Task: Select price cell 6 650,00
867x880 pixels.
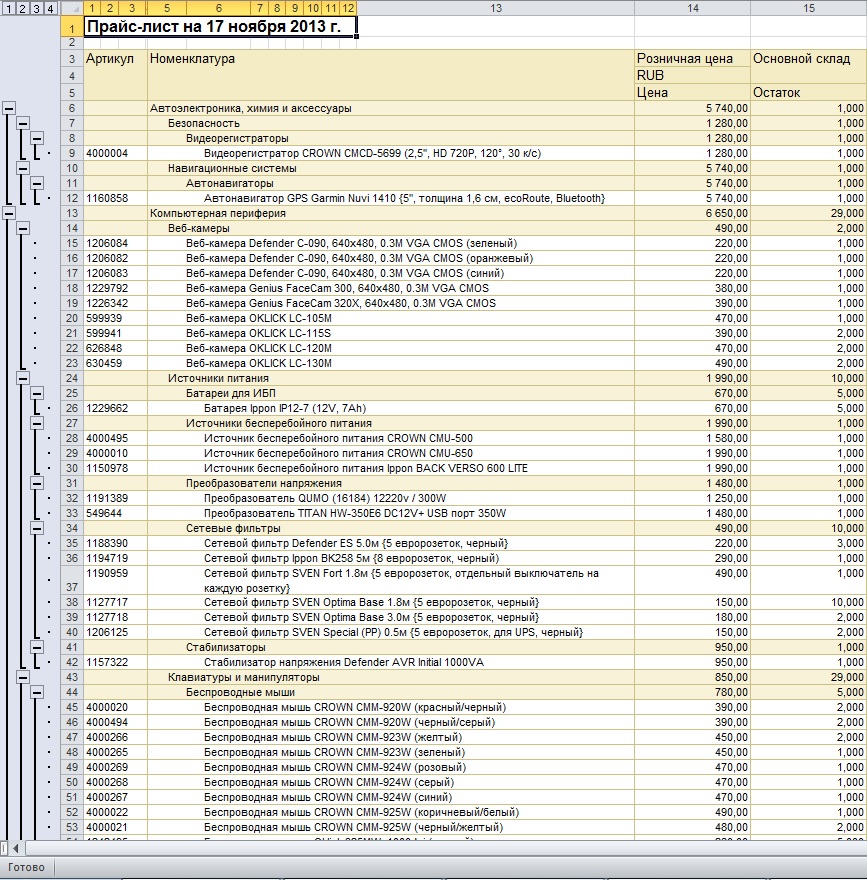Action: pyautogui.click(x=692, y=213)
